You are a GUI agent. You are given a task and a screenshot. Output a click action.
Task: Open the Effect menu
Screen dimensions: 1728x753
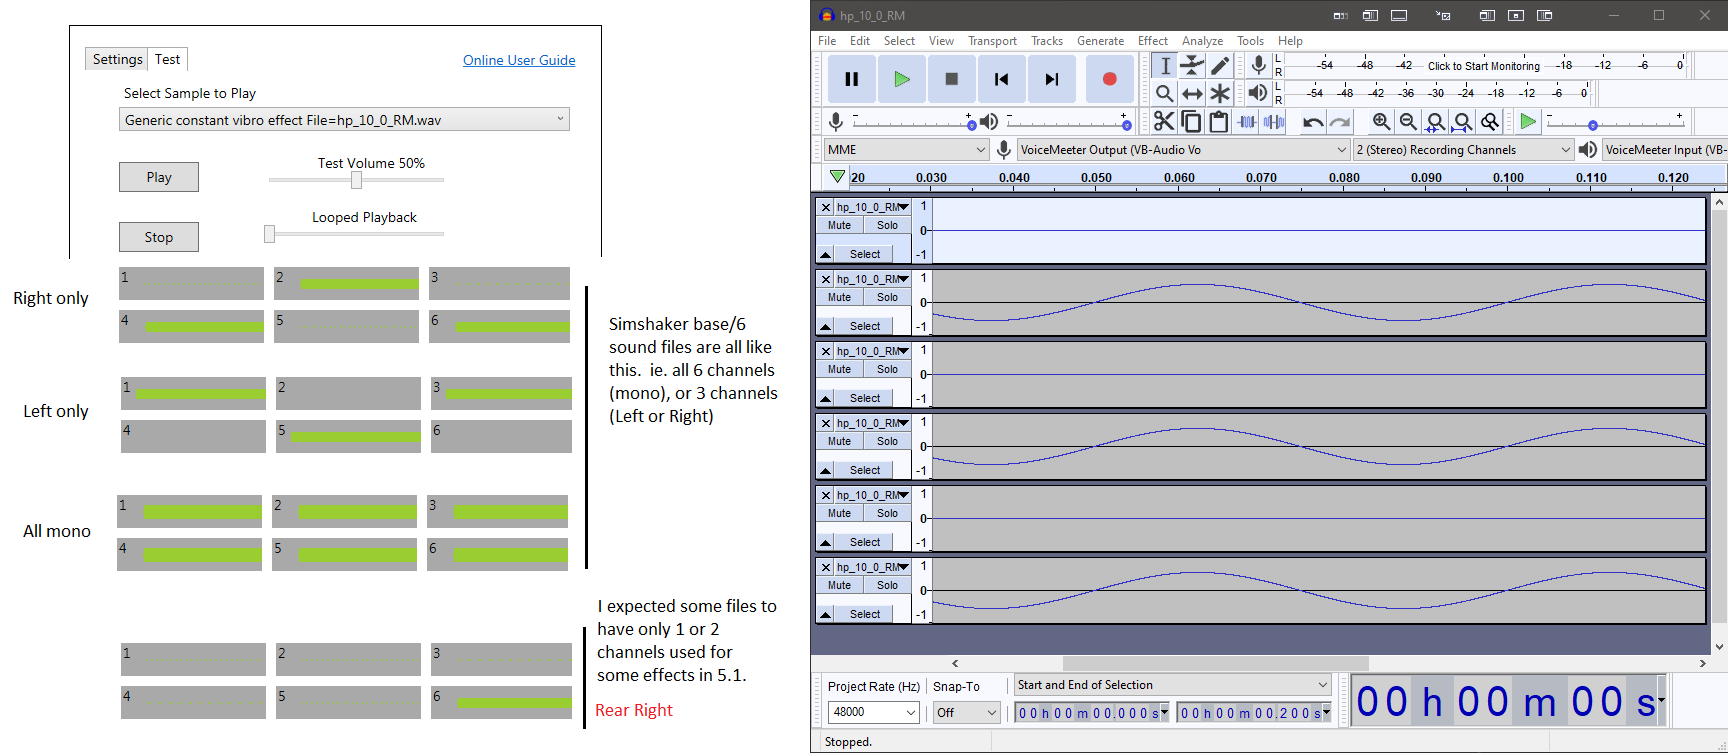point(1152,41)
